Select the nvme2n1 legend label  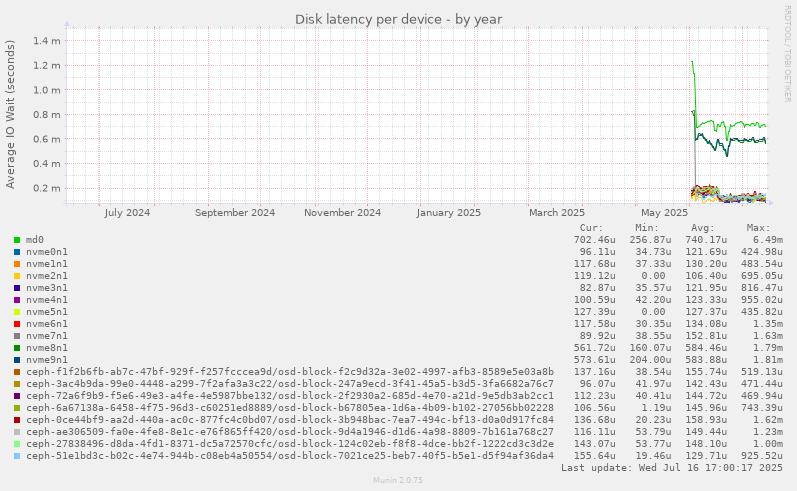(x=47, y=276)
